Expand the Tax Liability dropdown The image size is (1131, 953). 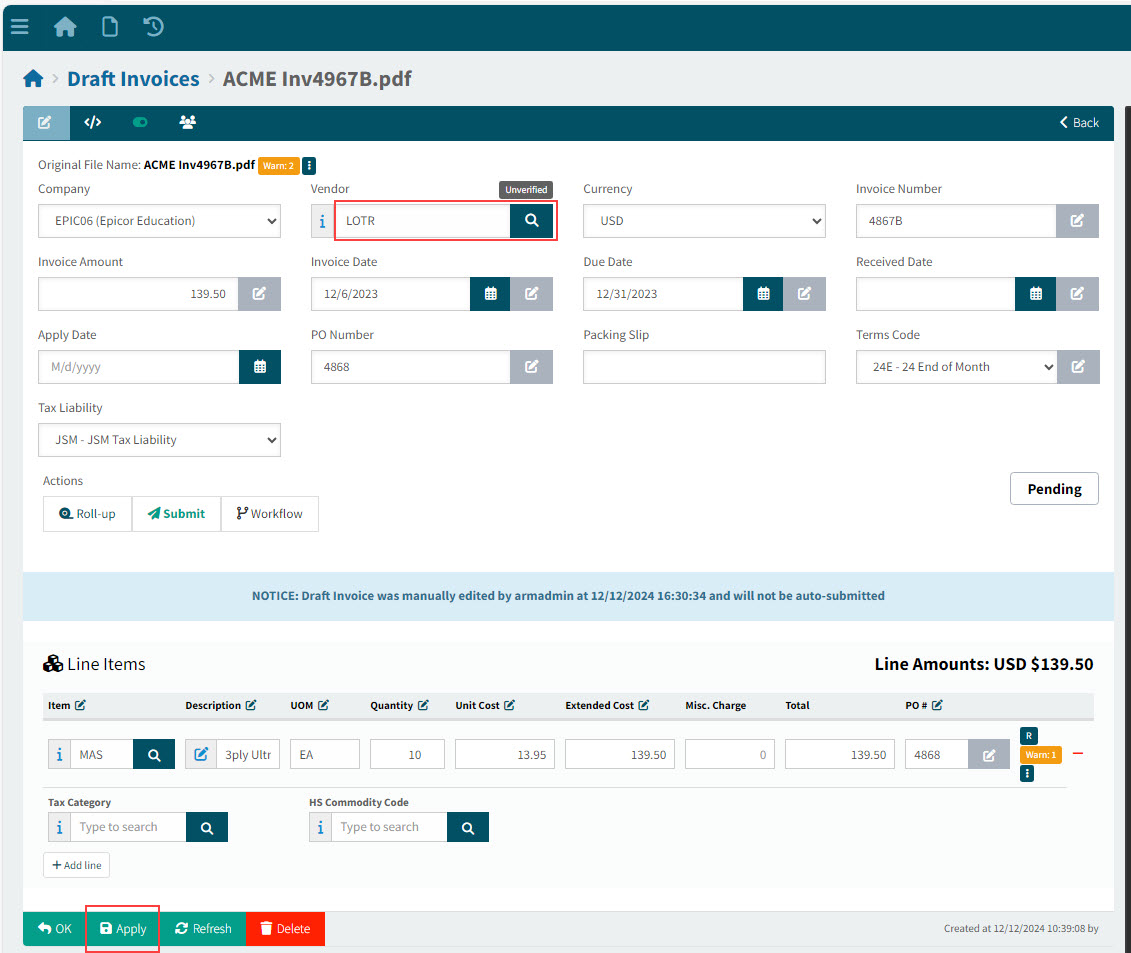159,440
